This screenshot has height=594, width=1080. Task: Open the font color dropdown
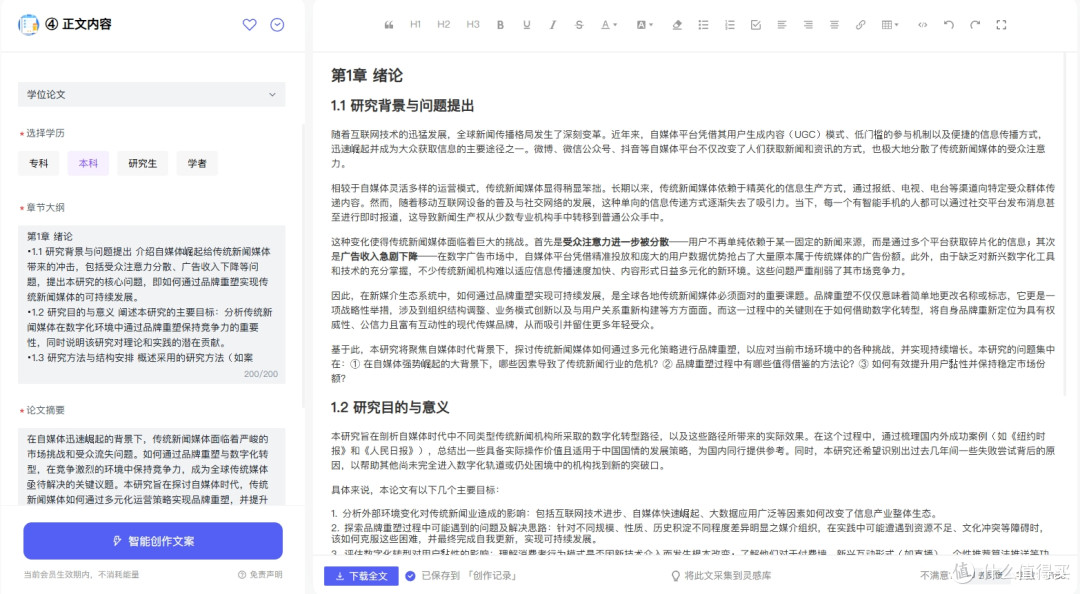tap(609, 25)
